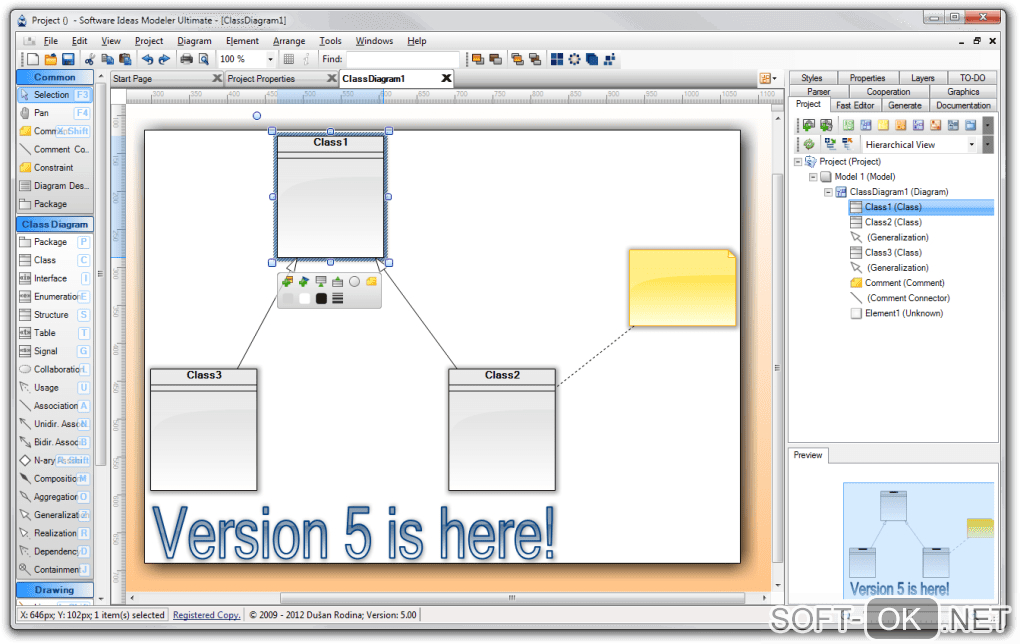
Task: Select the Generalization relationship tool
Action: point(55,515)
